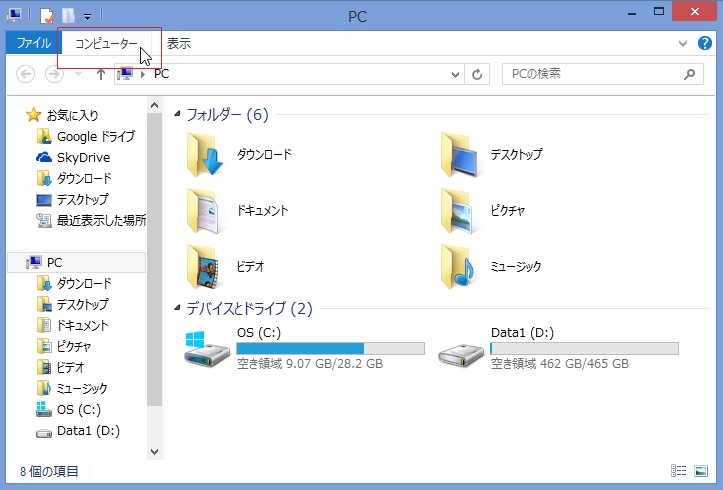The image size is (723, 490).
Task: Click the PC system icon in title bar
Action: pos(14,16)
